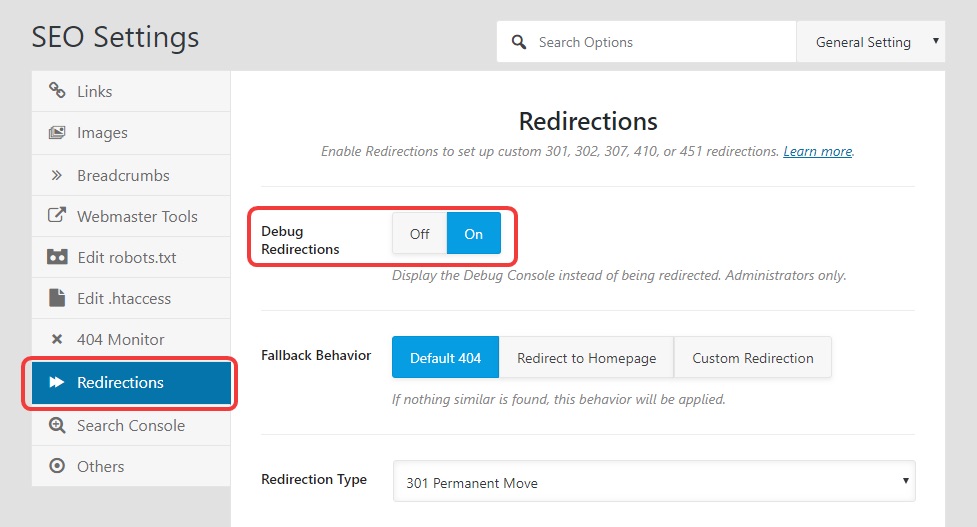Viewport: 977px width, 527px height.
Task: Select Custom Redirection fallback option
Action: point(752,358)
